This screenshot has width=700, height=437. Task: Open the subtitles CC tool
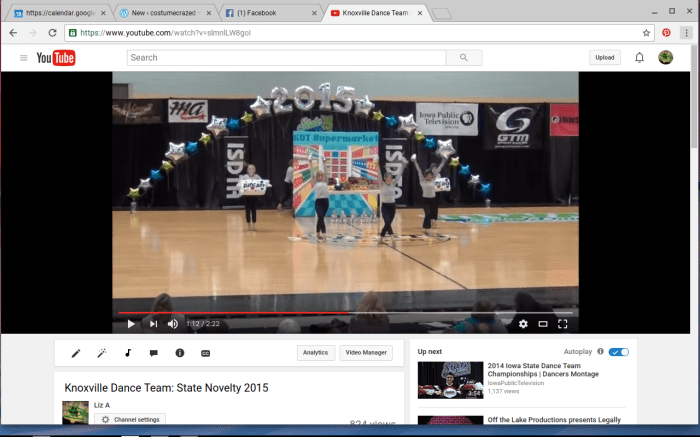click(206, 353)
